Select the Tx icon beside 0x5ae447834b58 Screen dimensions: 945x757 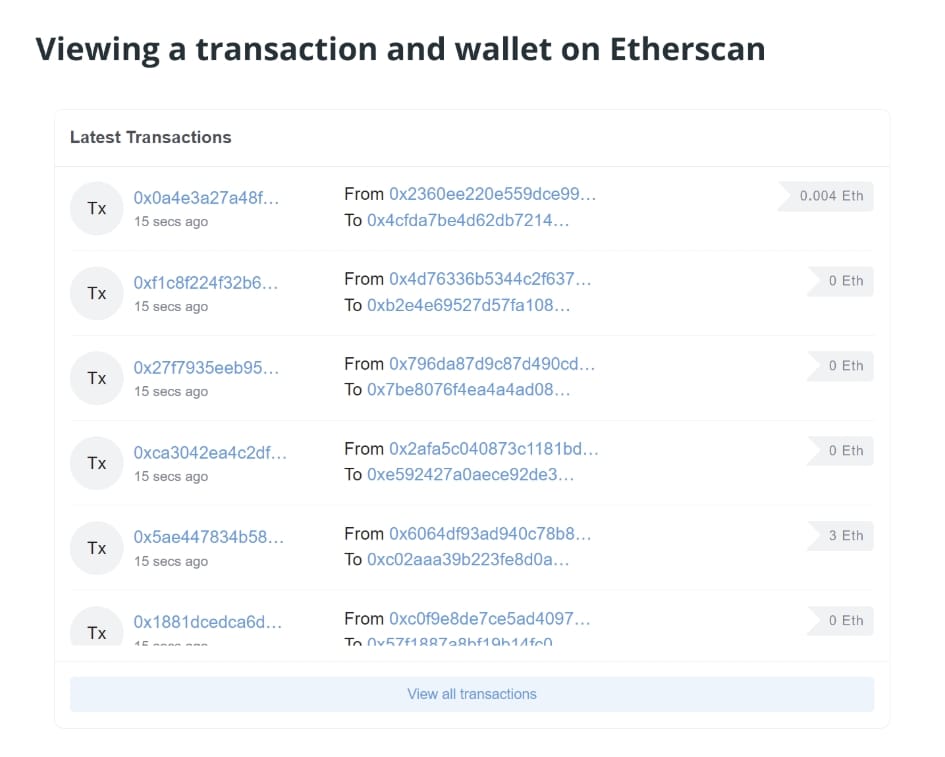point(96,548)
